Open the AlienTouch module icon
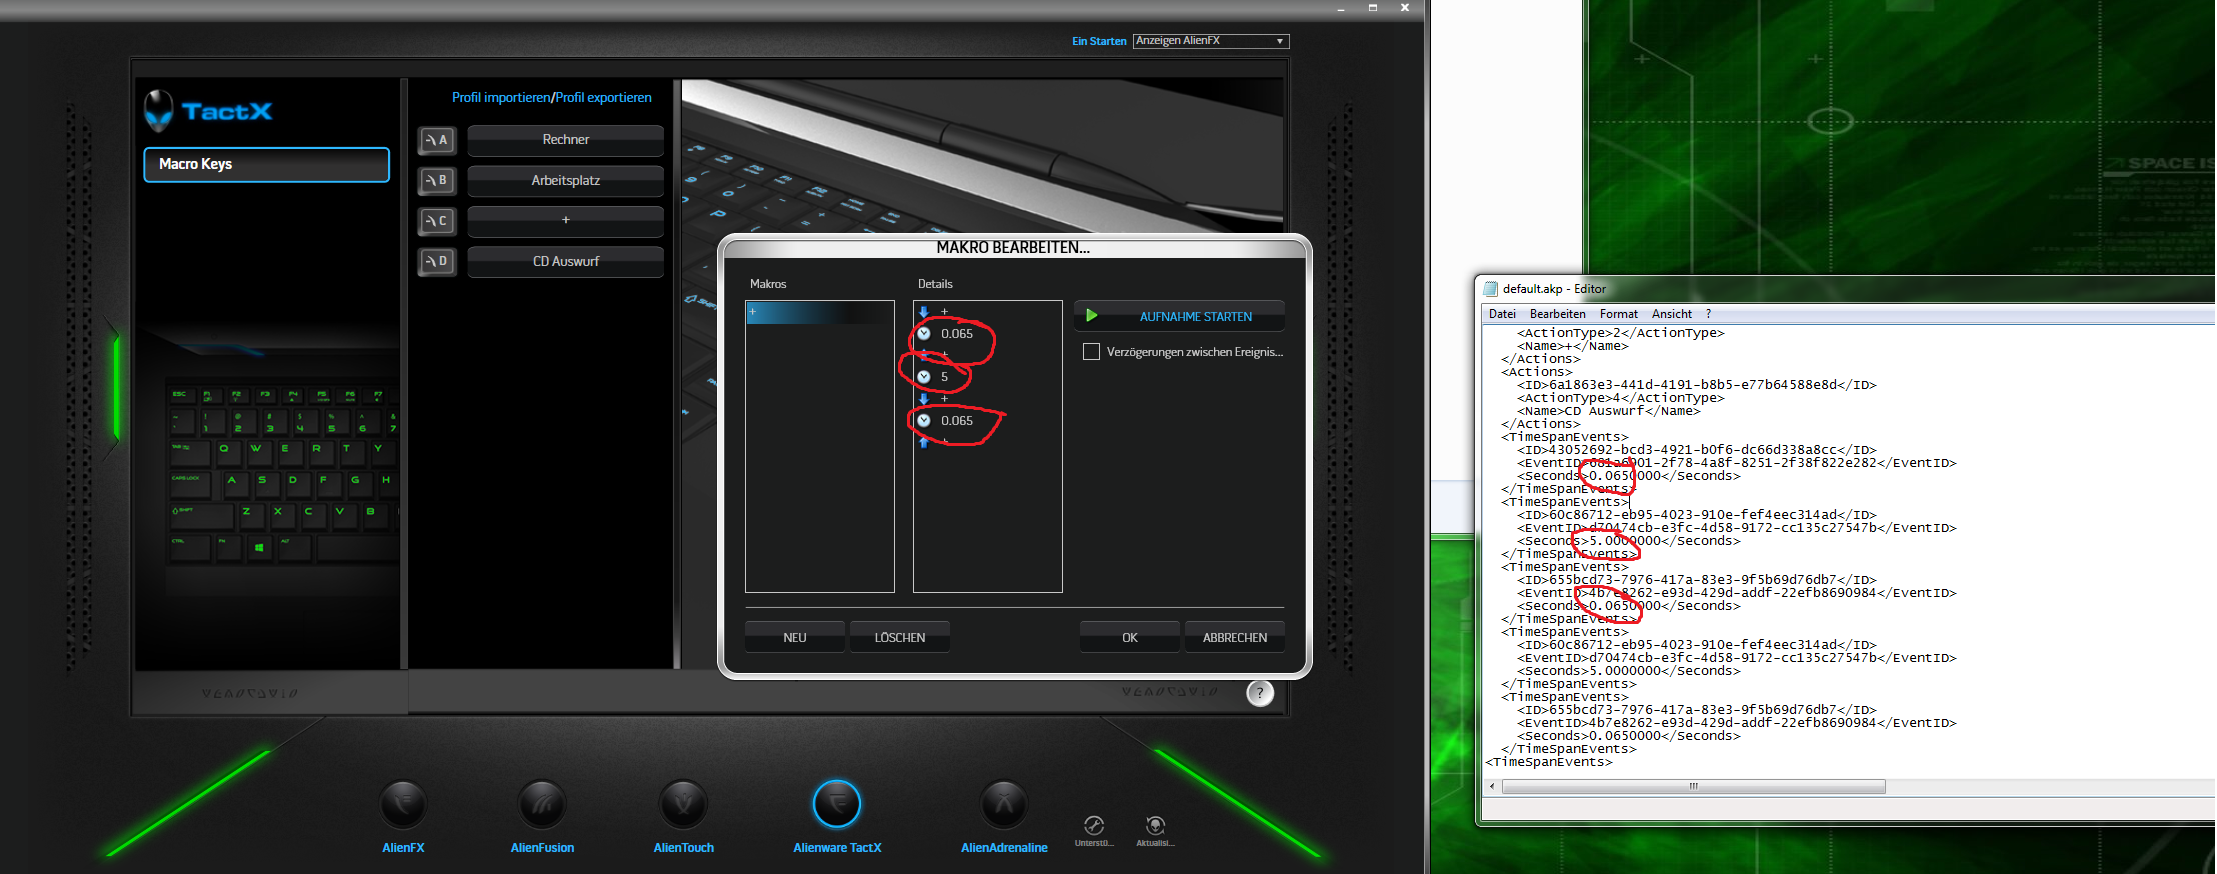 [x=684, y=805]
